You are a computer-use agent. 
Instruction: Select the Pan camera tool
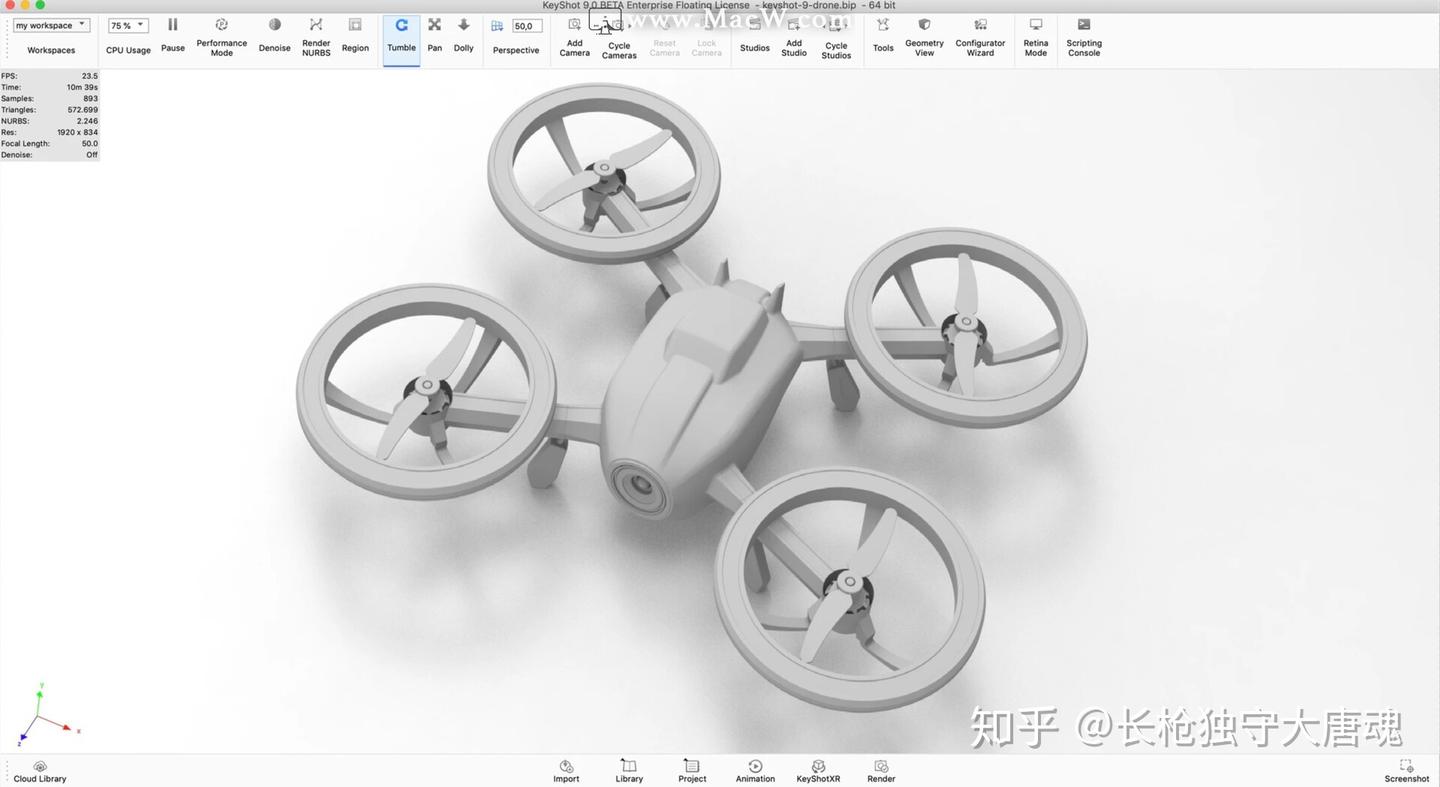pos(434,25)
